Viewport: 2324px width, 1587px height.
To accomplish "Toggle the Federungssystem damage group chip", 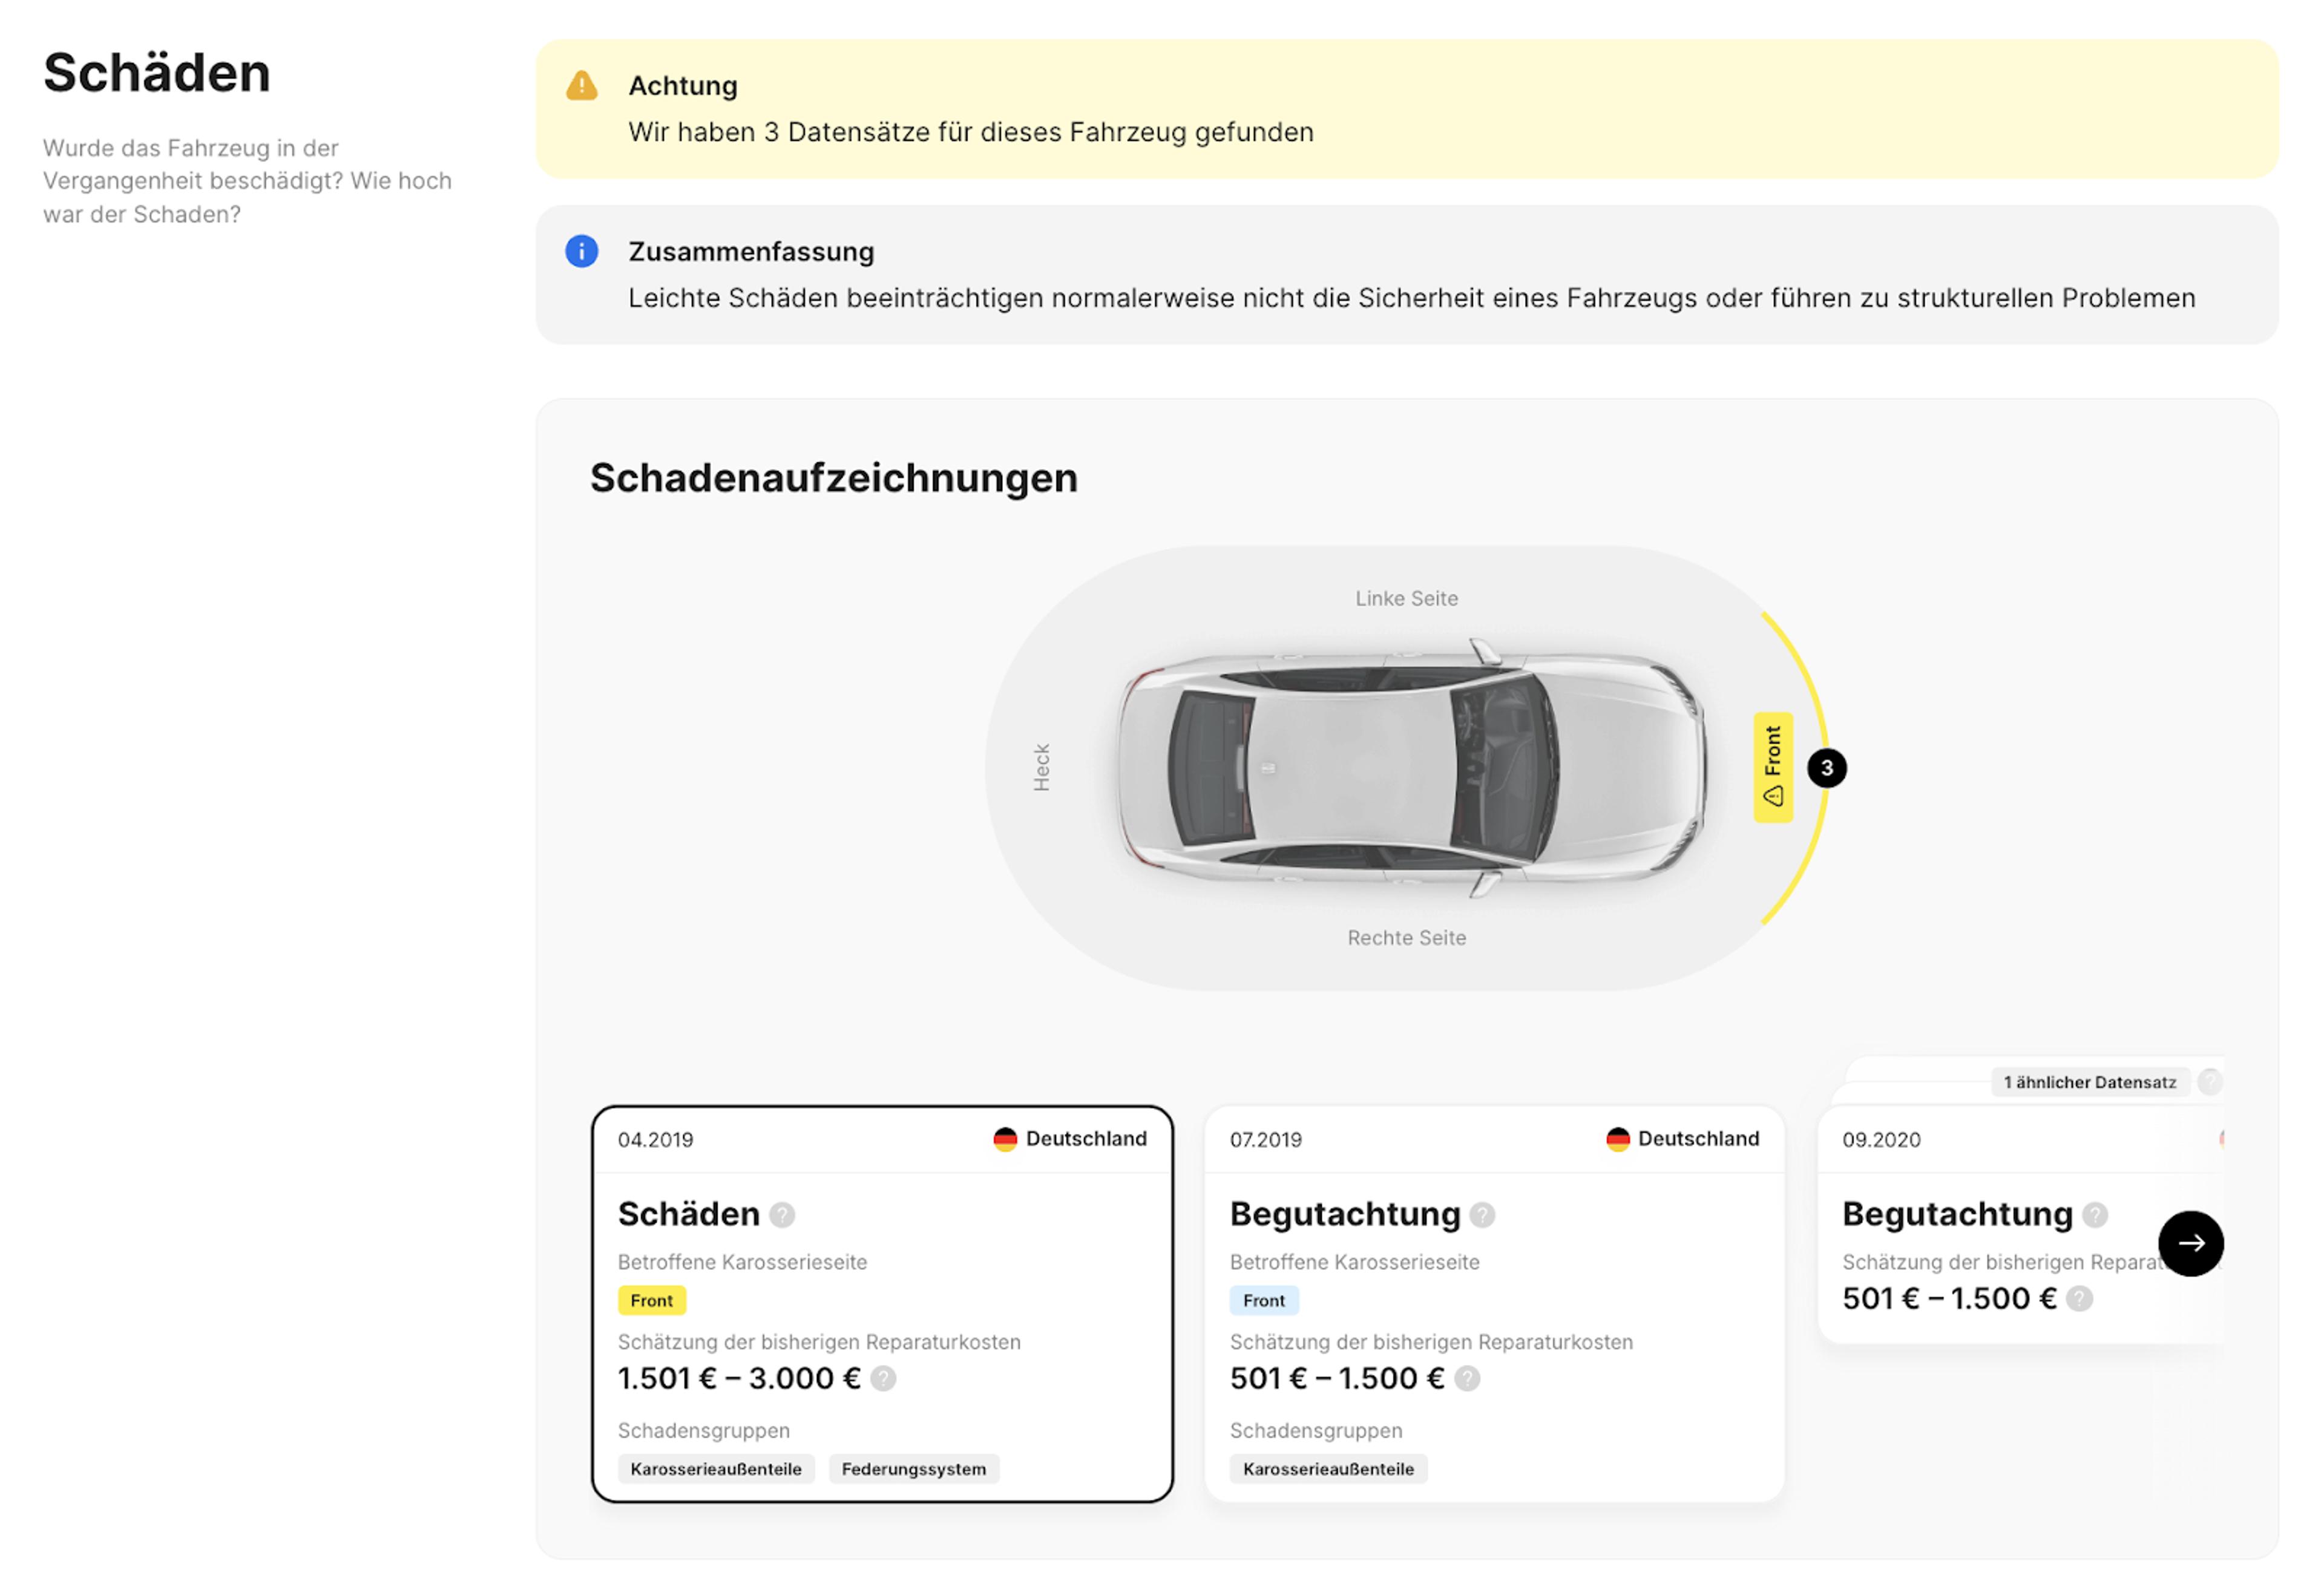I will pyautogui.click(x=913, y=1469).
